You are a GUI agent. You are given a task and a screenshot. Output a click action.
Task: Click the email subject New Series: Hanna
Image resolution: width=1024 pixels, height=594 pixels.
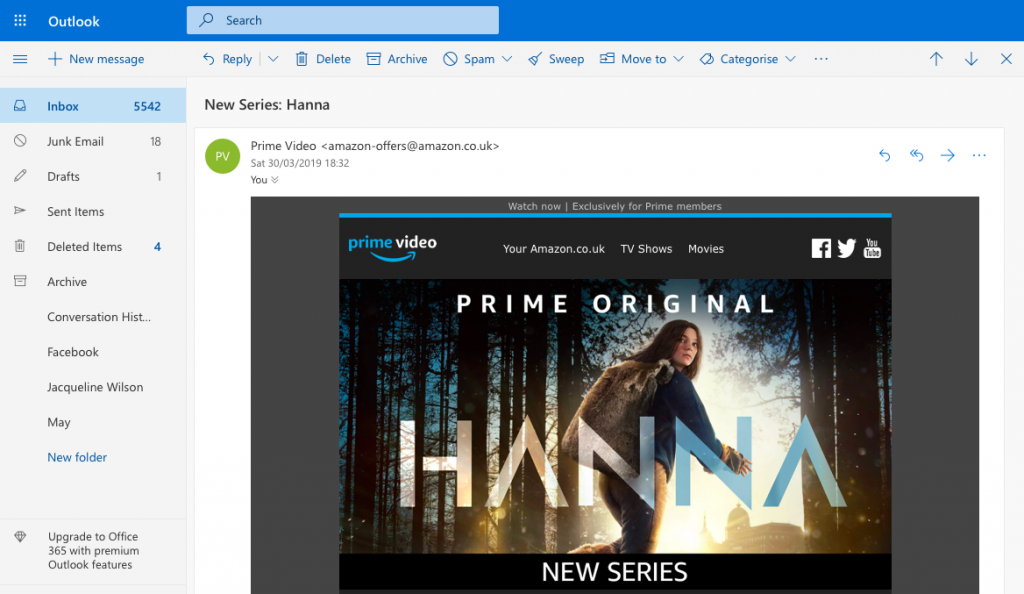[x=267, y=104]
